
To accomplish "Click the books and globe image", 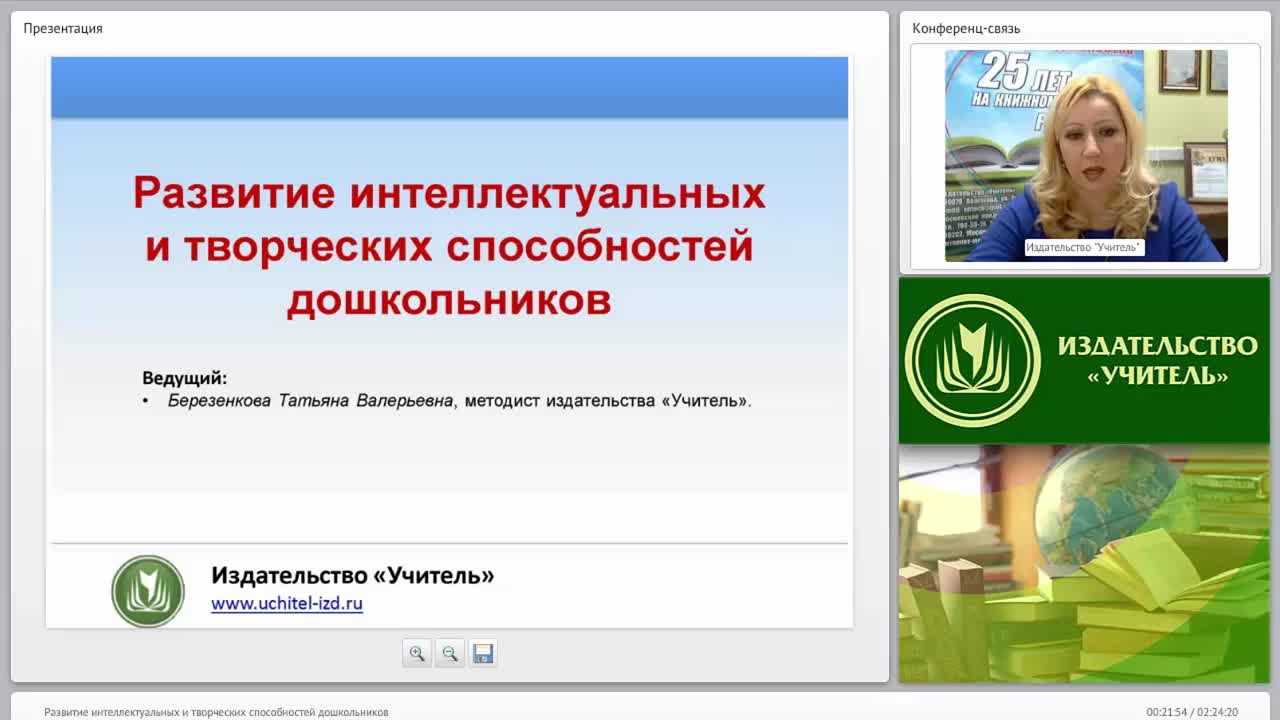I will tap(1084, 563).
